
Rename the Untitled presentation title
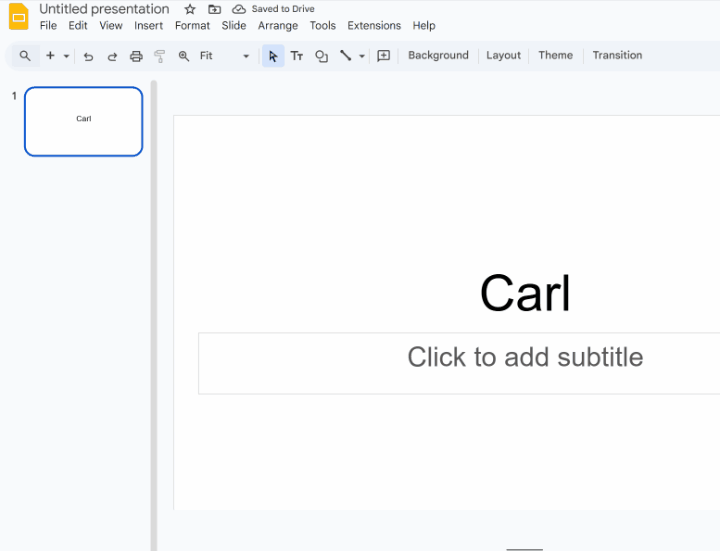click(x=104, y=9)
